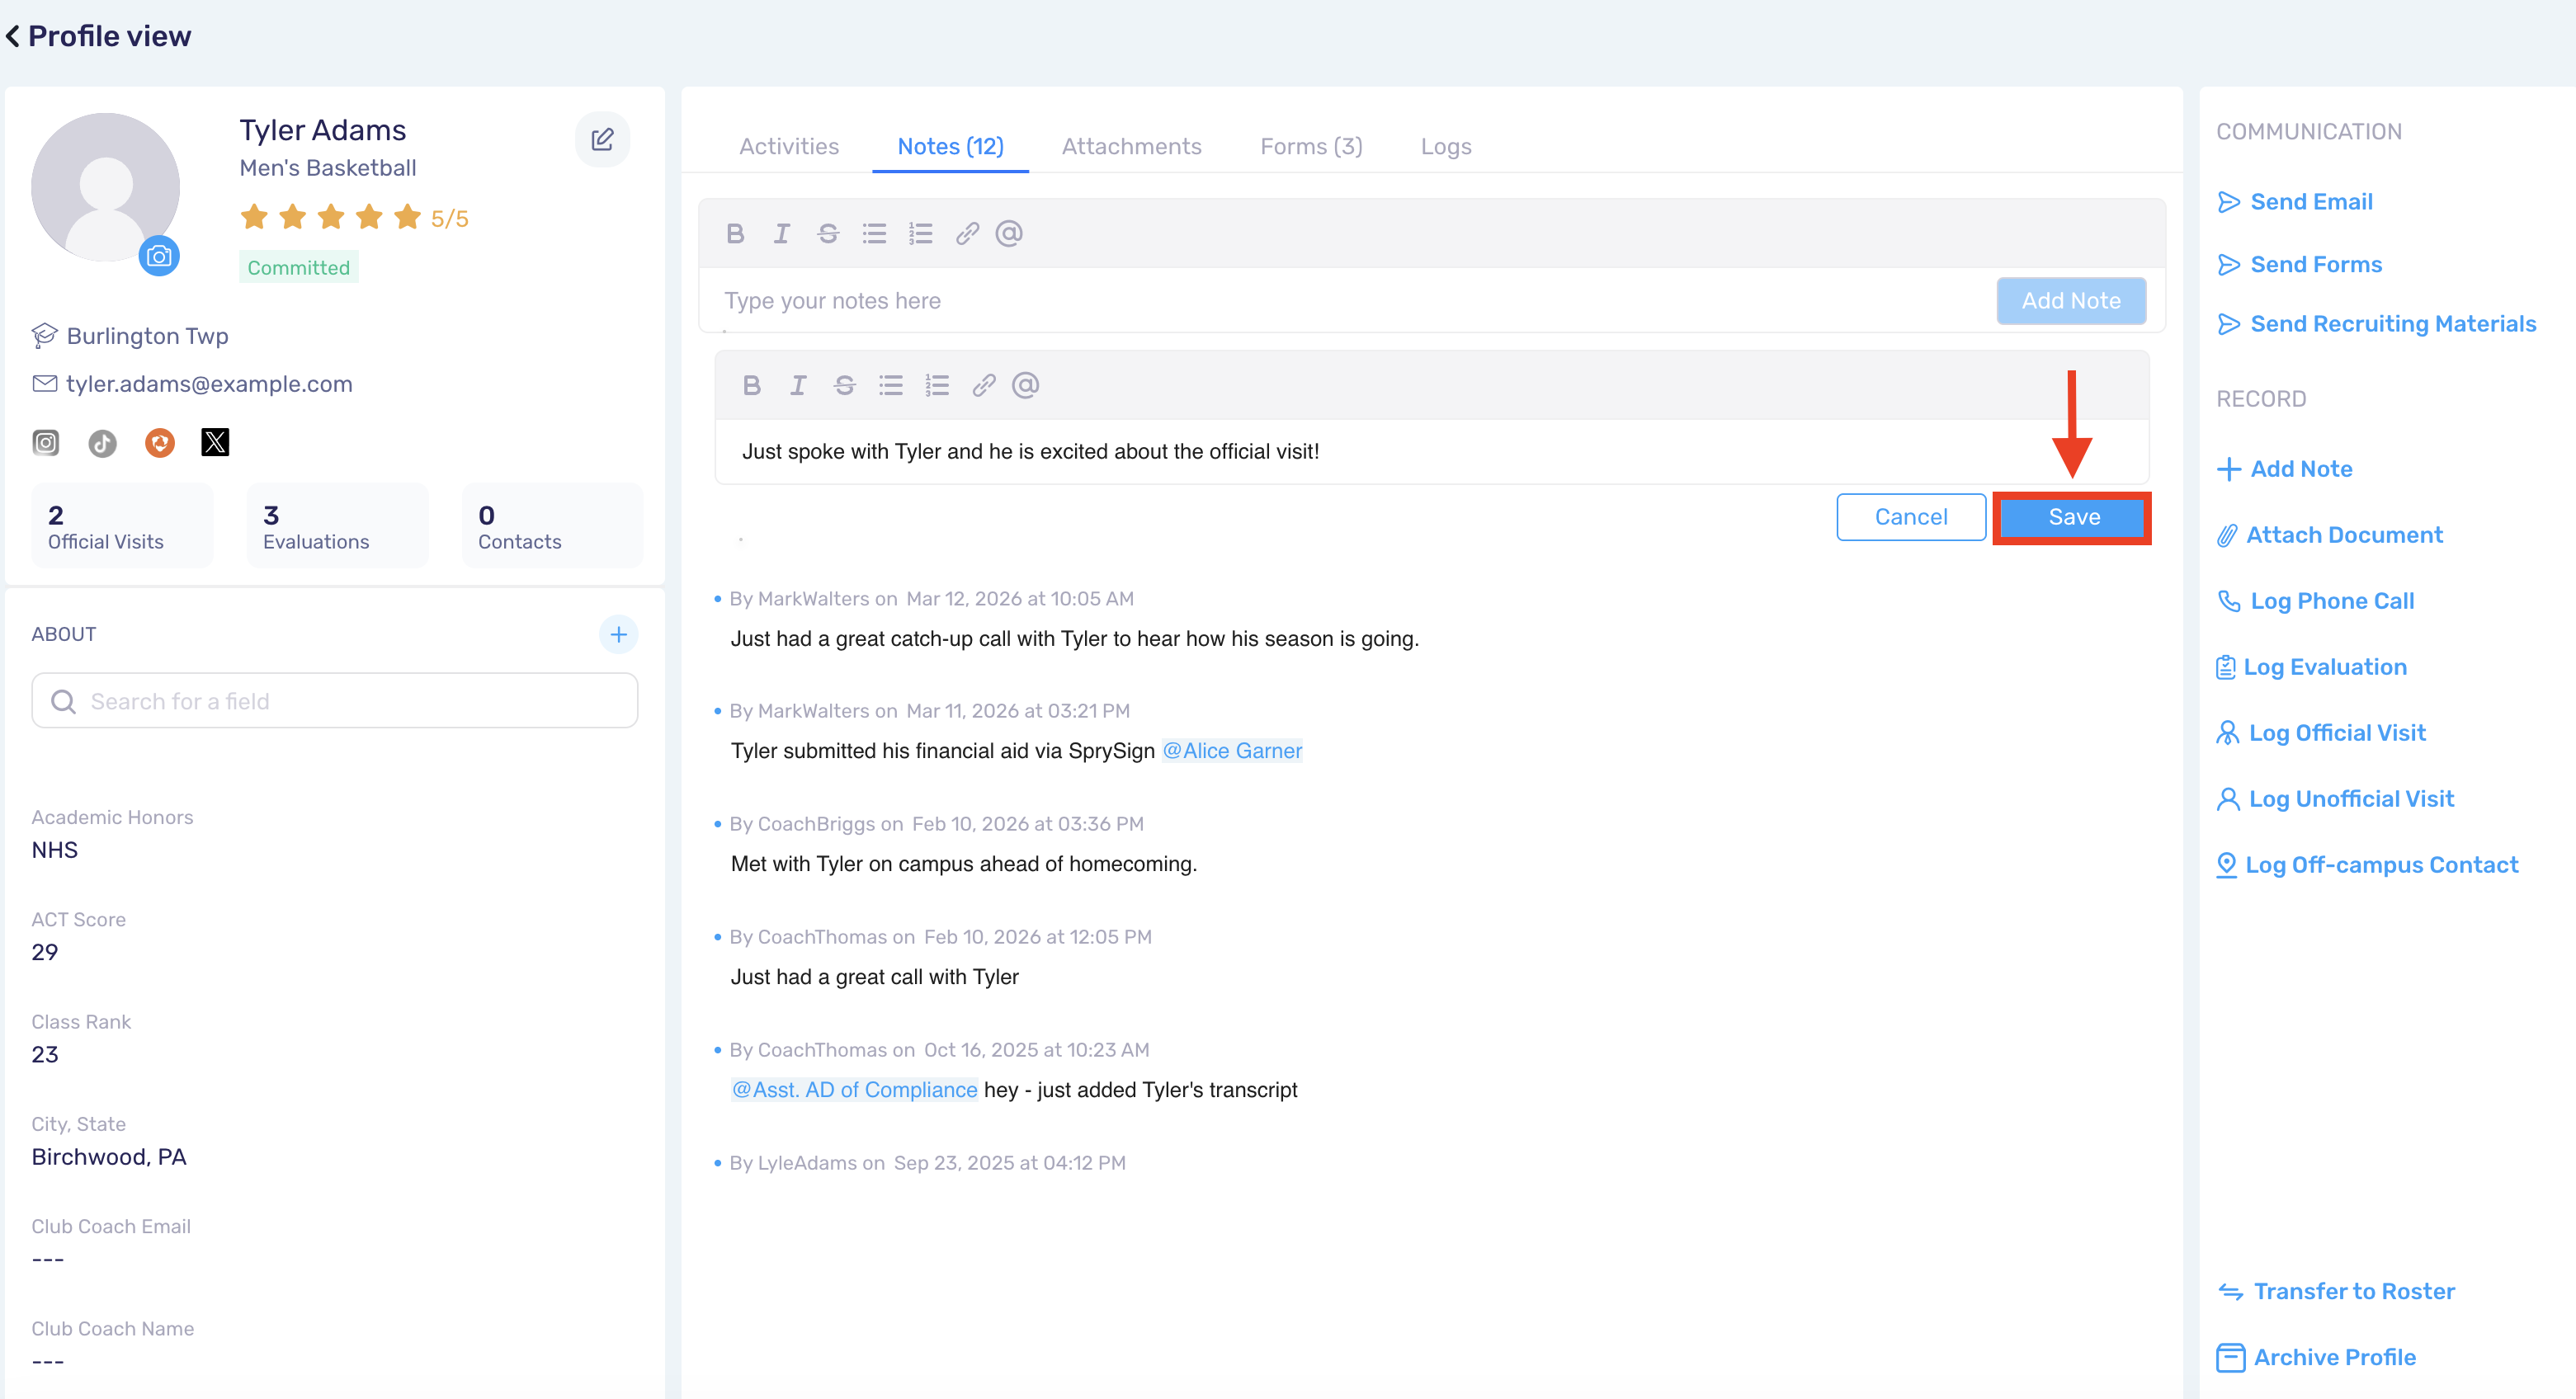Open the 2 Official Visits card
This screenshot has height=1399, width=2576.
point(122,526)
